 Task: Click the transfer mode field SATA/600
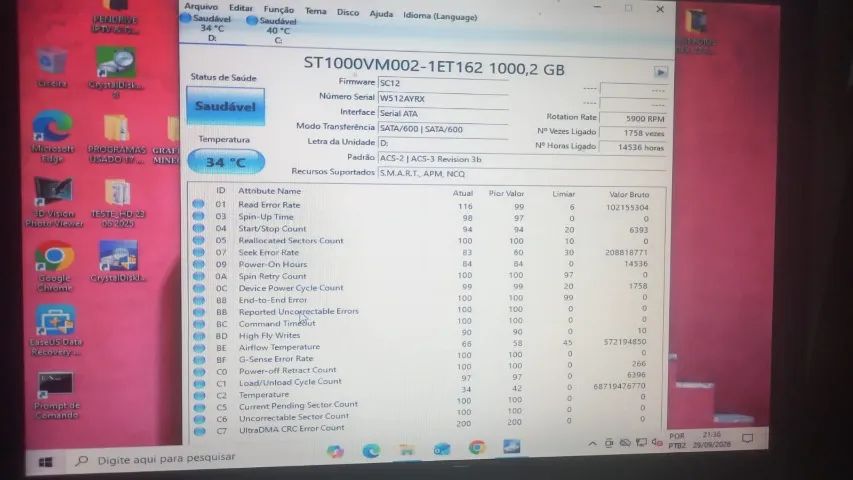point(443,129)
